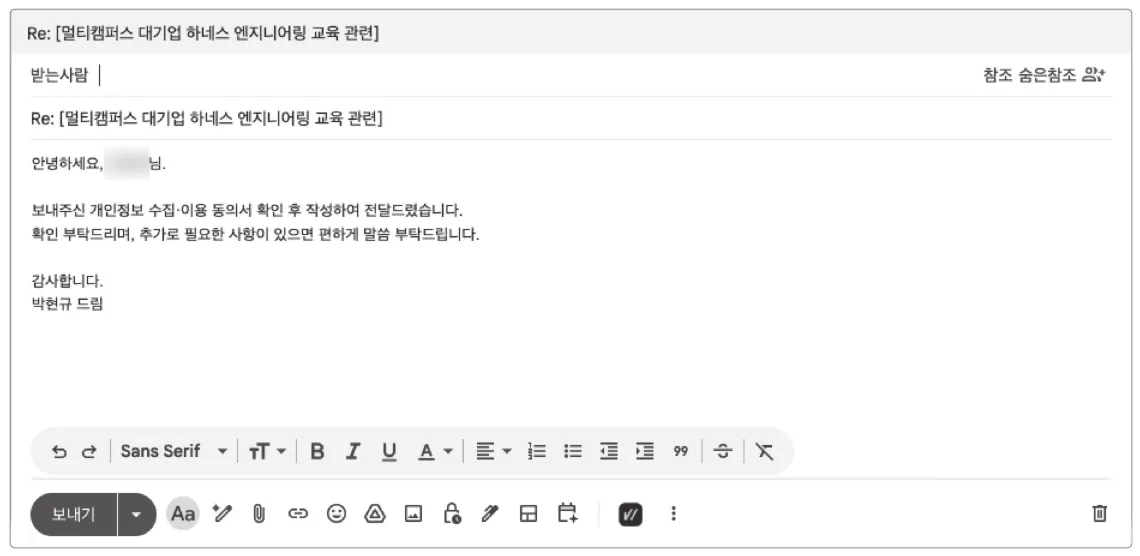
Task: Toggle confidential mode lock icon
Action: click(x=451, y=514)
